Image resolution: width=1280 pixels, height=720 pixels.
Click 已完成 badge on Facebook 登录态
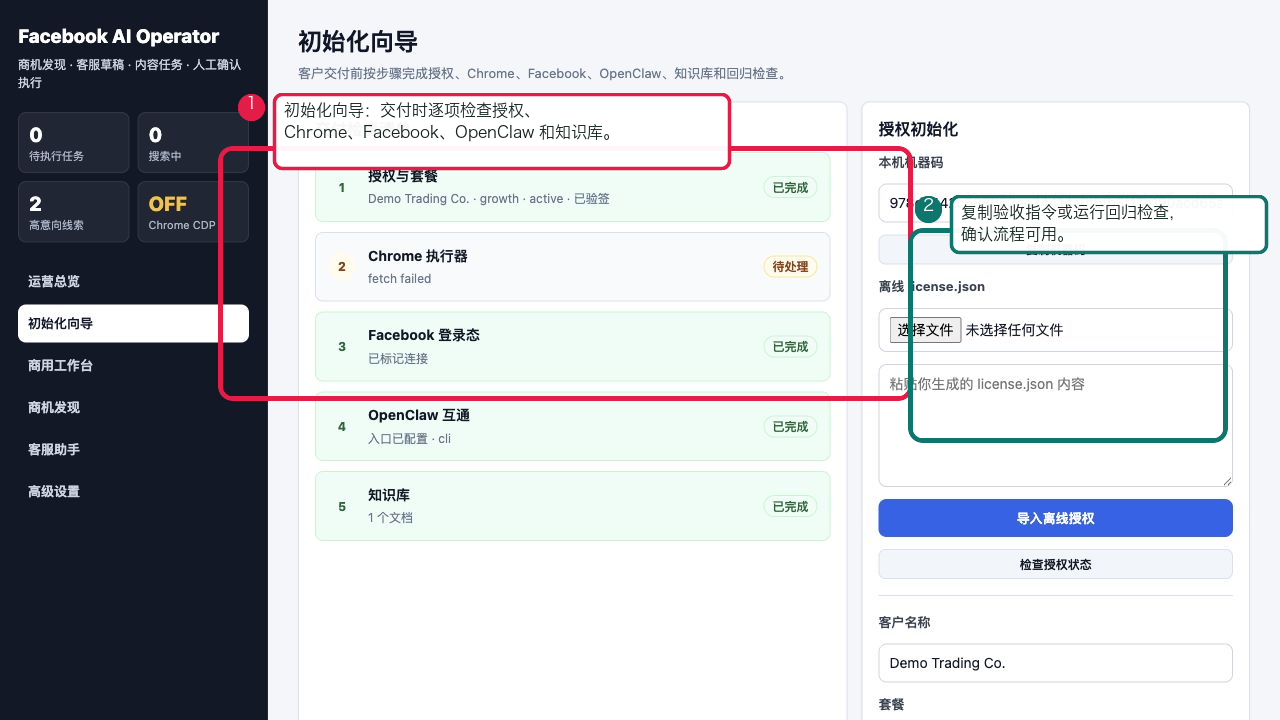point(790,347)
